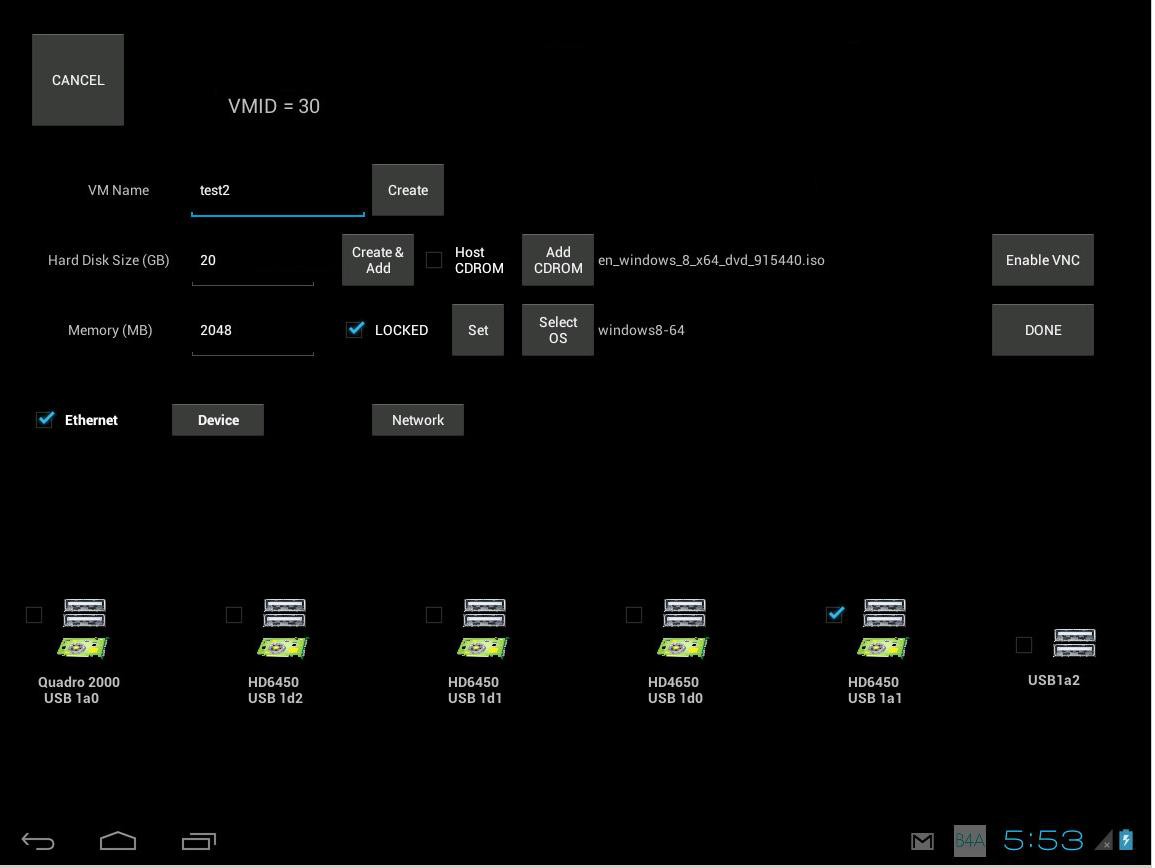The image size is (1155, 868).
Task: Cancel the VM creation
Action: tap(78, 80)
